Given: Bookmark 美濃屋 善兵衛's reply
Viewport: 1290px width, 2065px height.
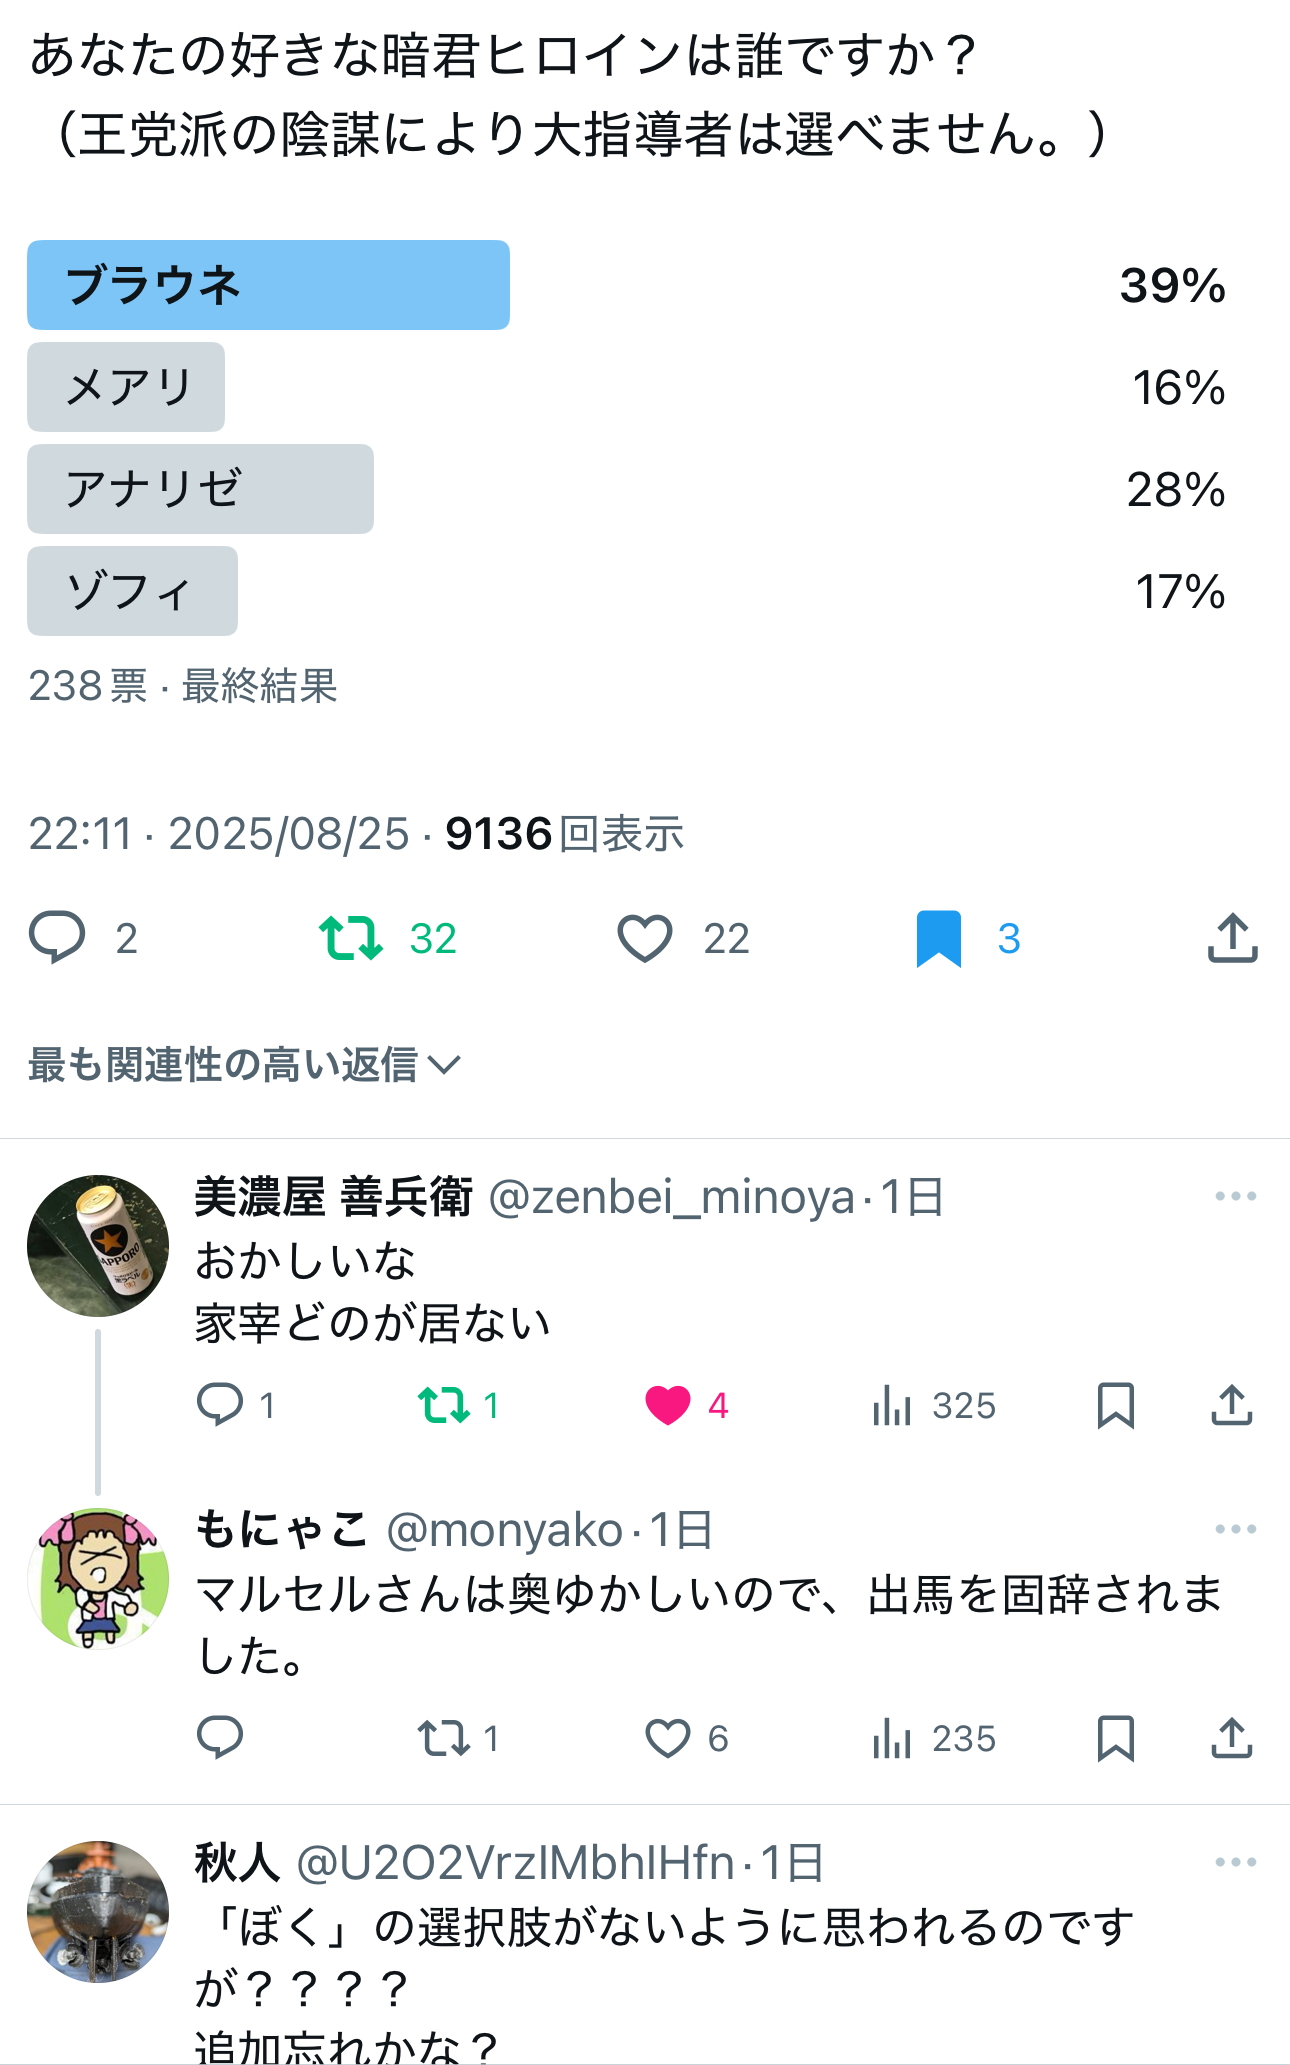Looking at the screenshot, I should [x=1115, y=1405].
